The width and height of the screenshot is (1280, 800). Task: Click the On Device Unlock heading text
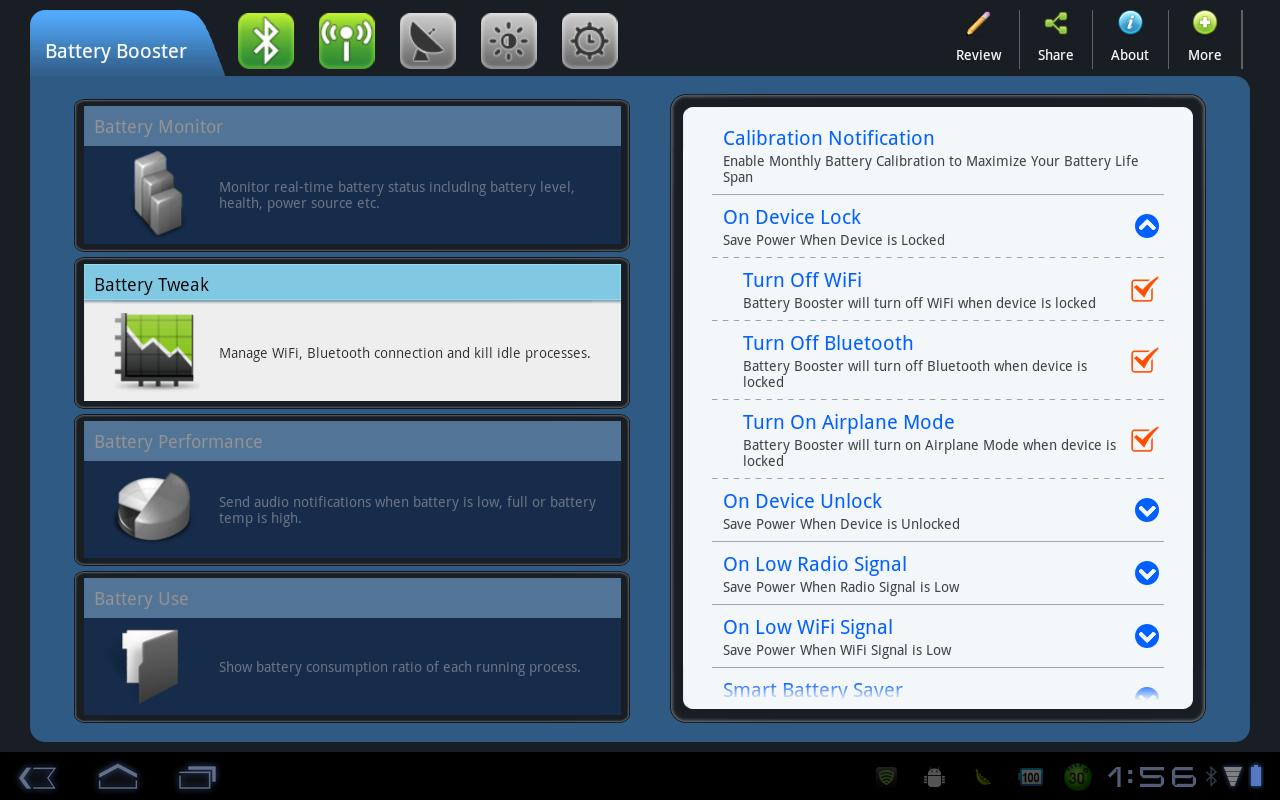pos(802,501)
